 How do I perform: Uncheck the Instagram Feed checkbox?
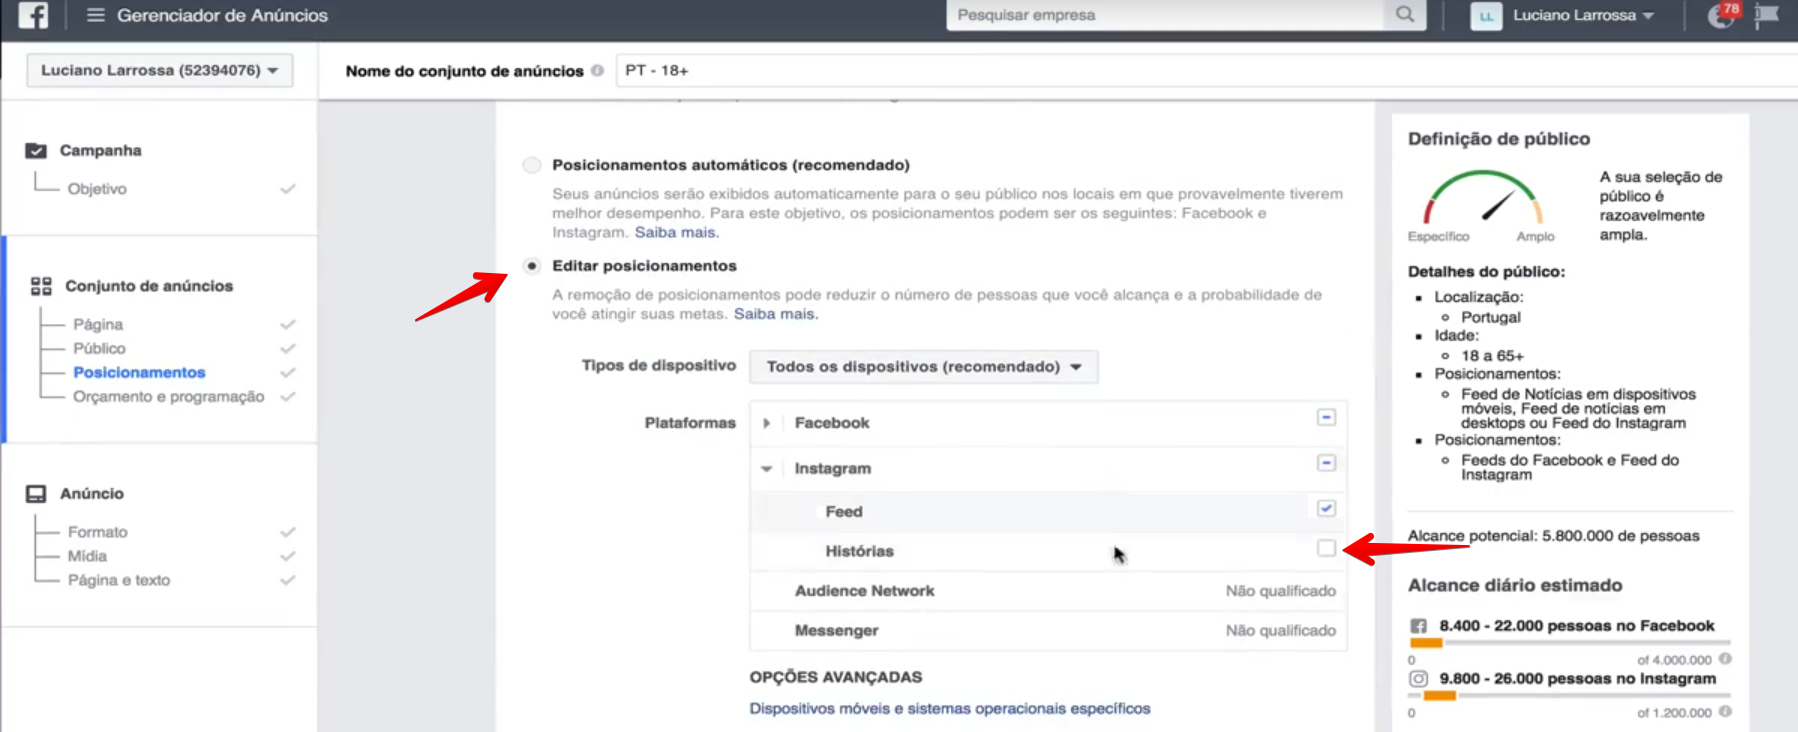1326,509
